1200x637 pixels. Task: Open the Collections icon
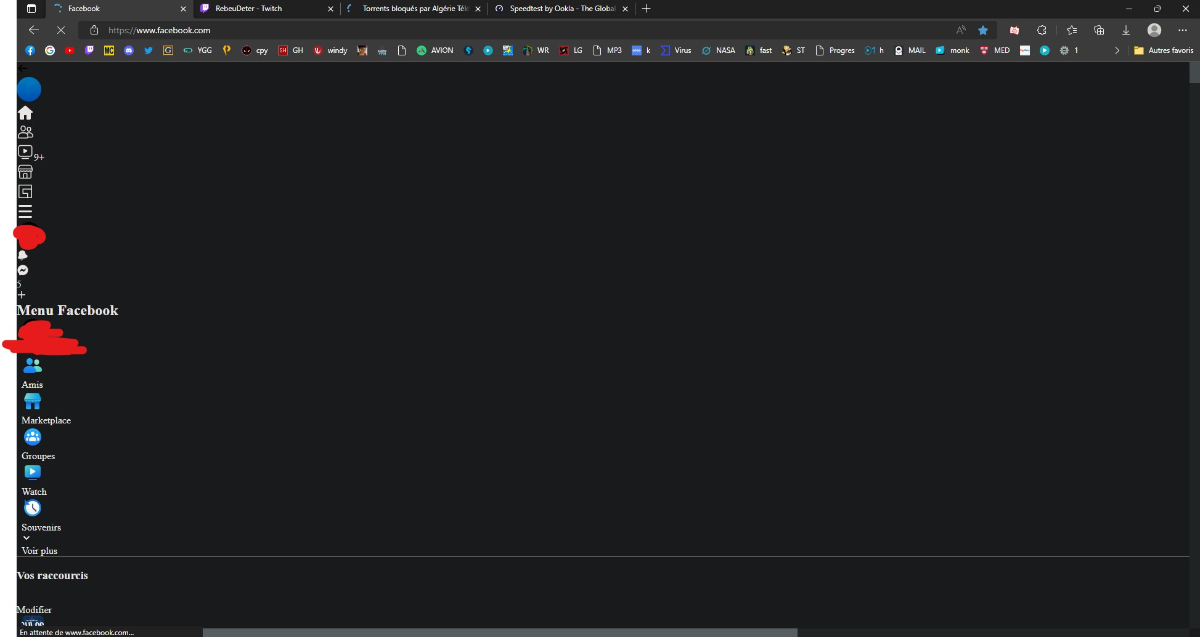1099,30
